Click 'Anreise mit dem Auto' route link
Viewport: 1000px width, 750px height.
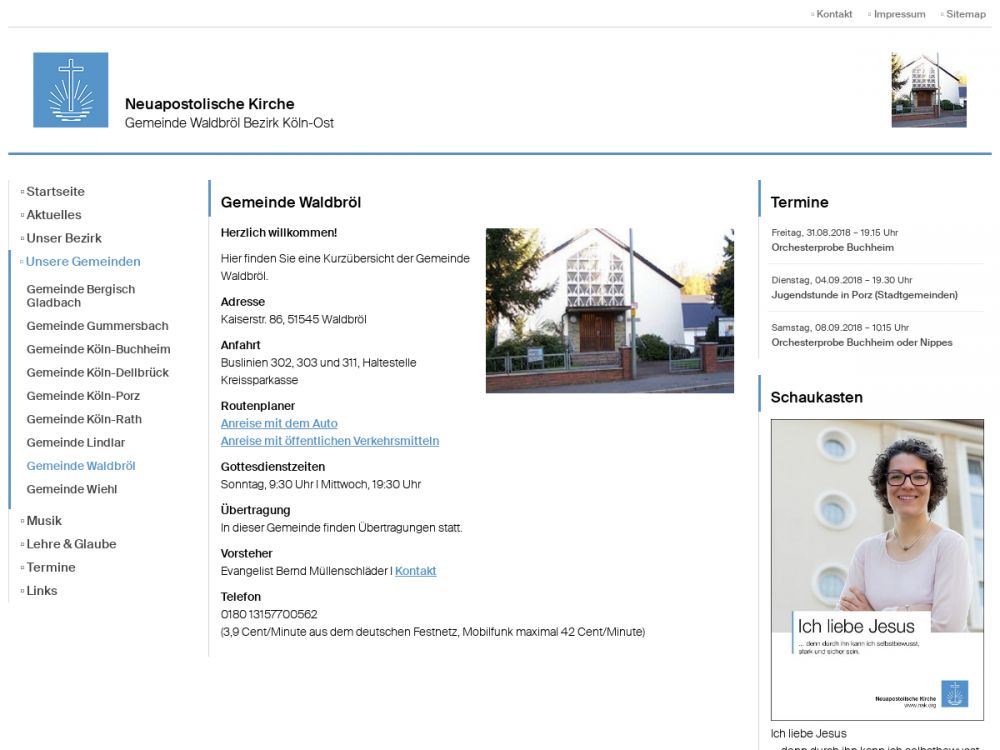click(x=279, y=424)
